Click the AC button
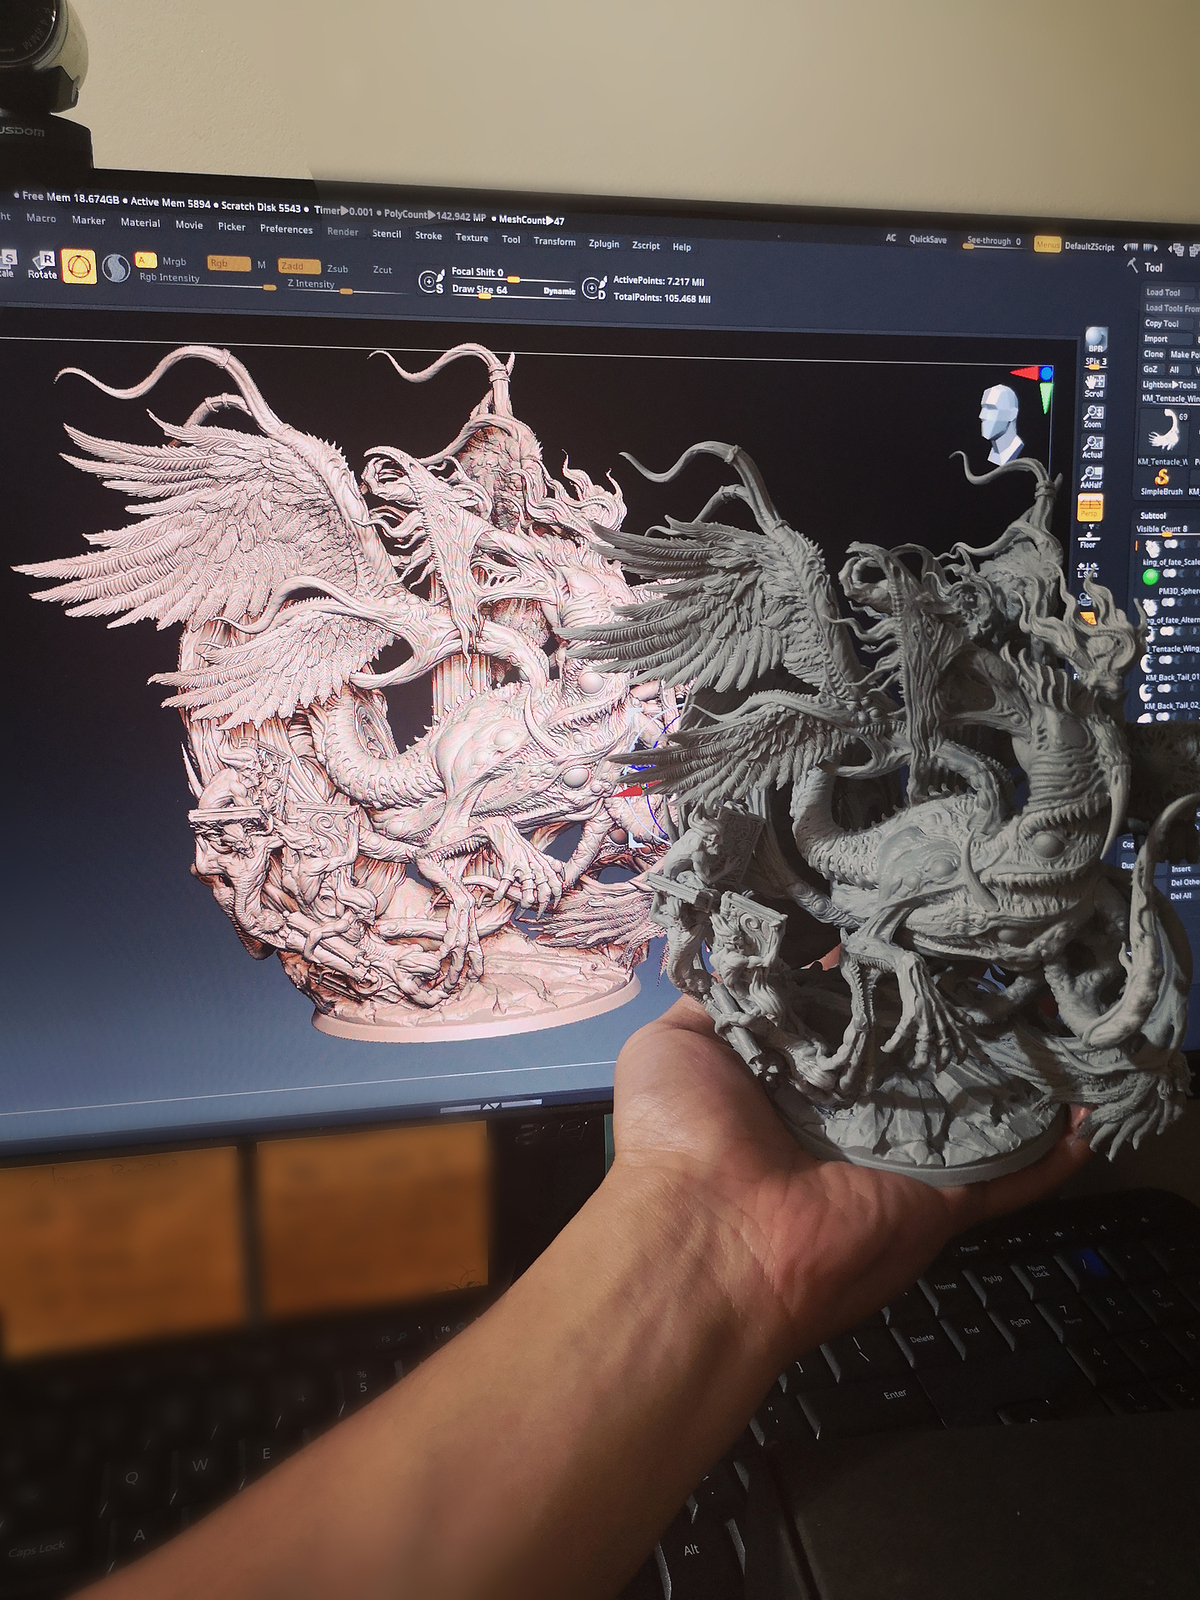1200x1600 pixels. 891,238
